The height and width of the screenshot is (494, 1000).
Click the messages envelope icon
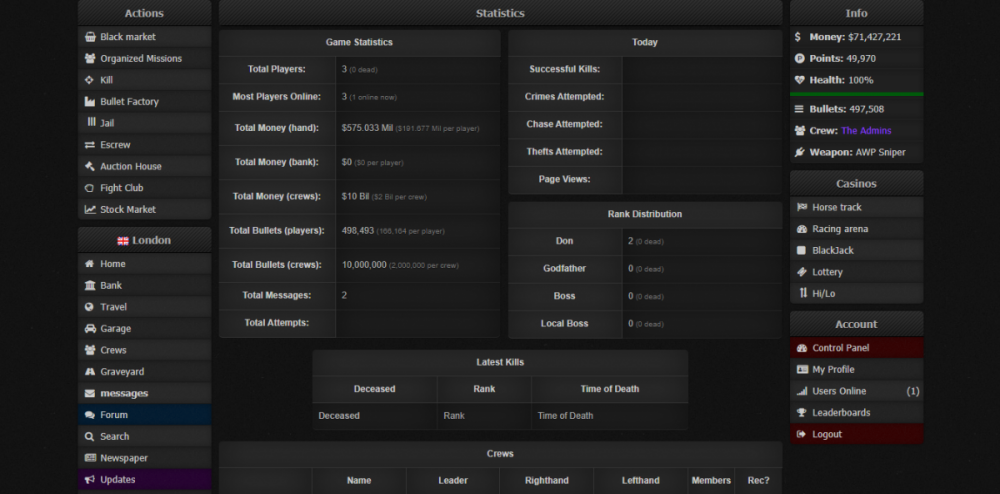90,393
